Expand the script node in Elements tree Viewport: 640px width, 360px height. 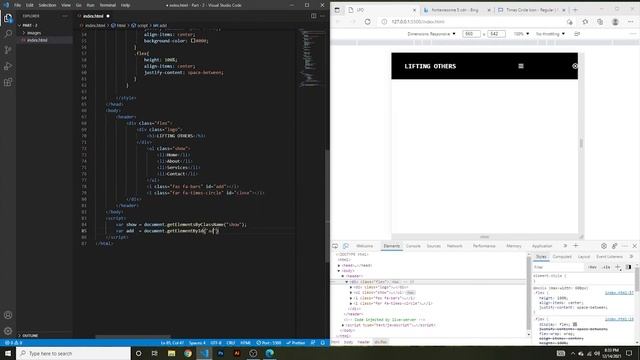[x=343, y=325]
